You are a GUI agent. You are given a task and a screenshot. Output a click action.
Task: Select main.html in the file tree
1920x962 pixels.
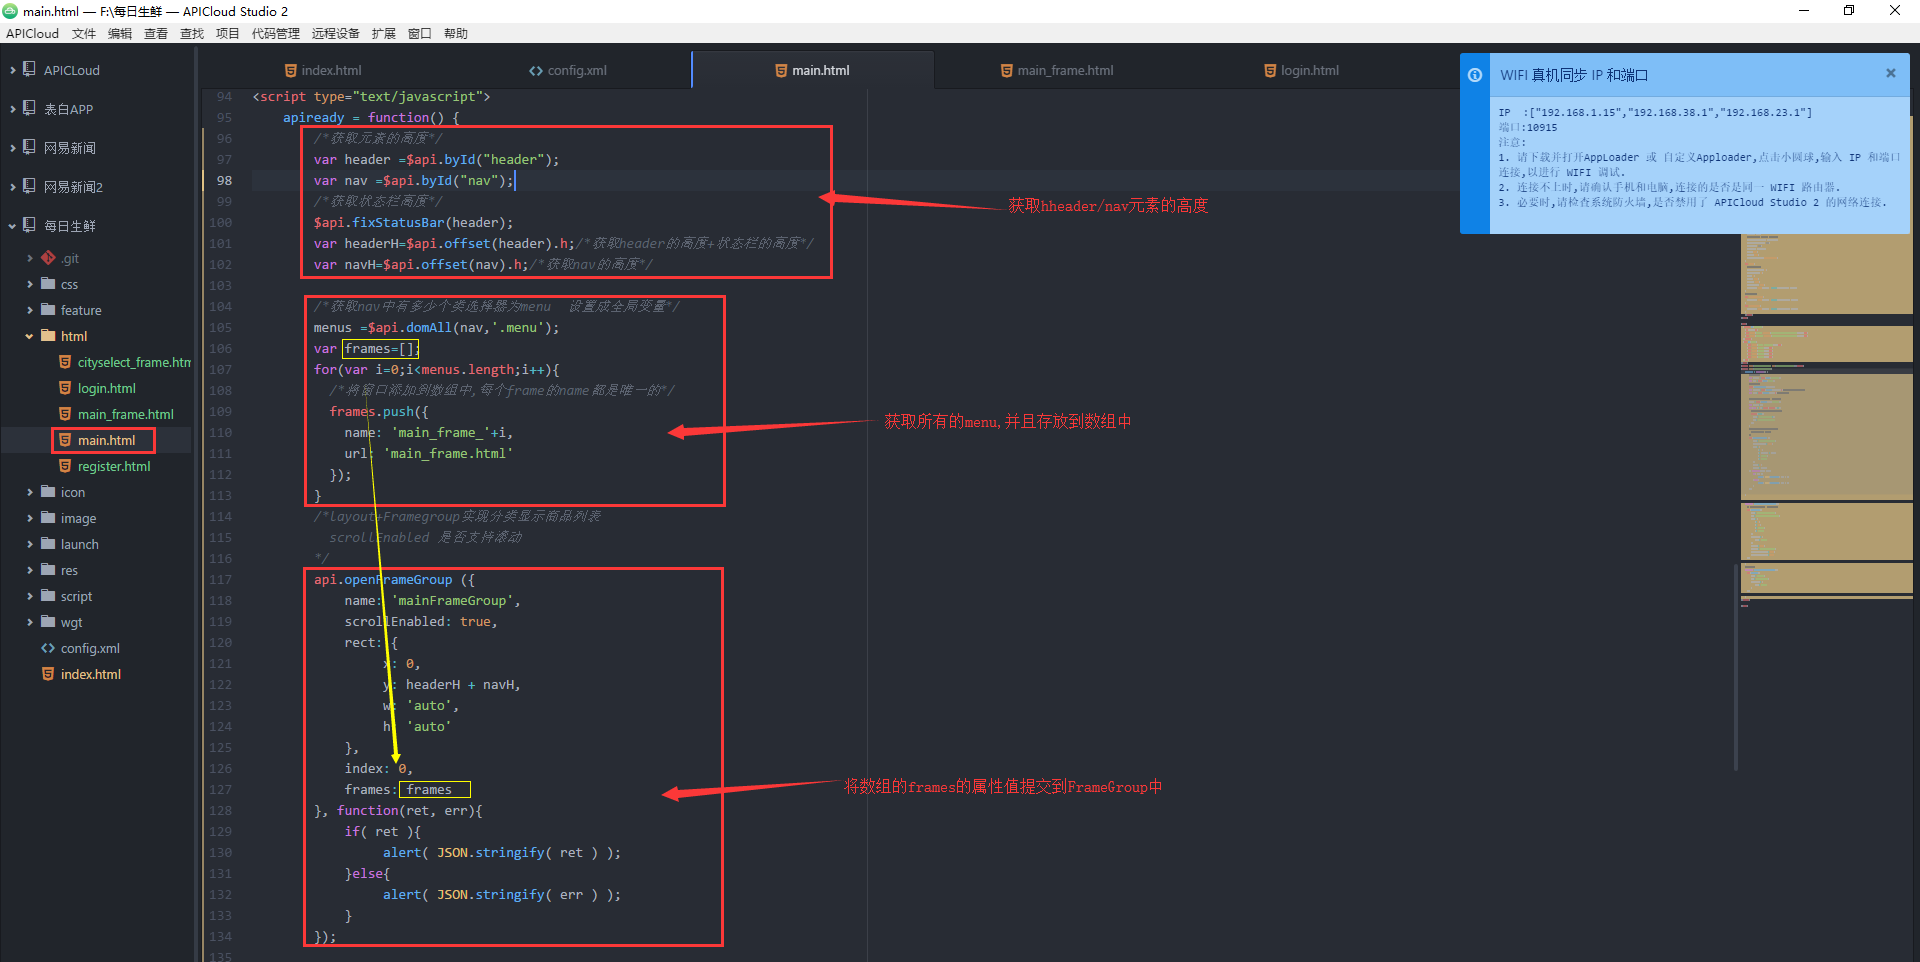point(103,440)
